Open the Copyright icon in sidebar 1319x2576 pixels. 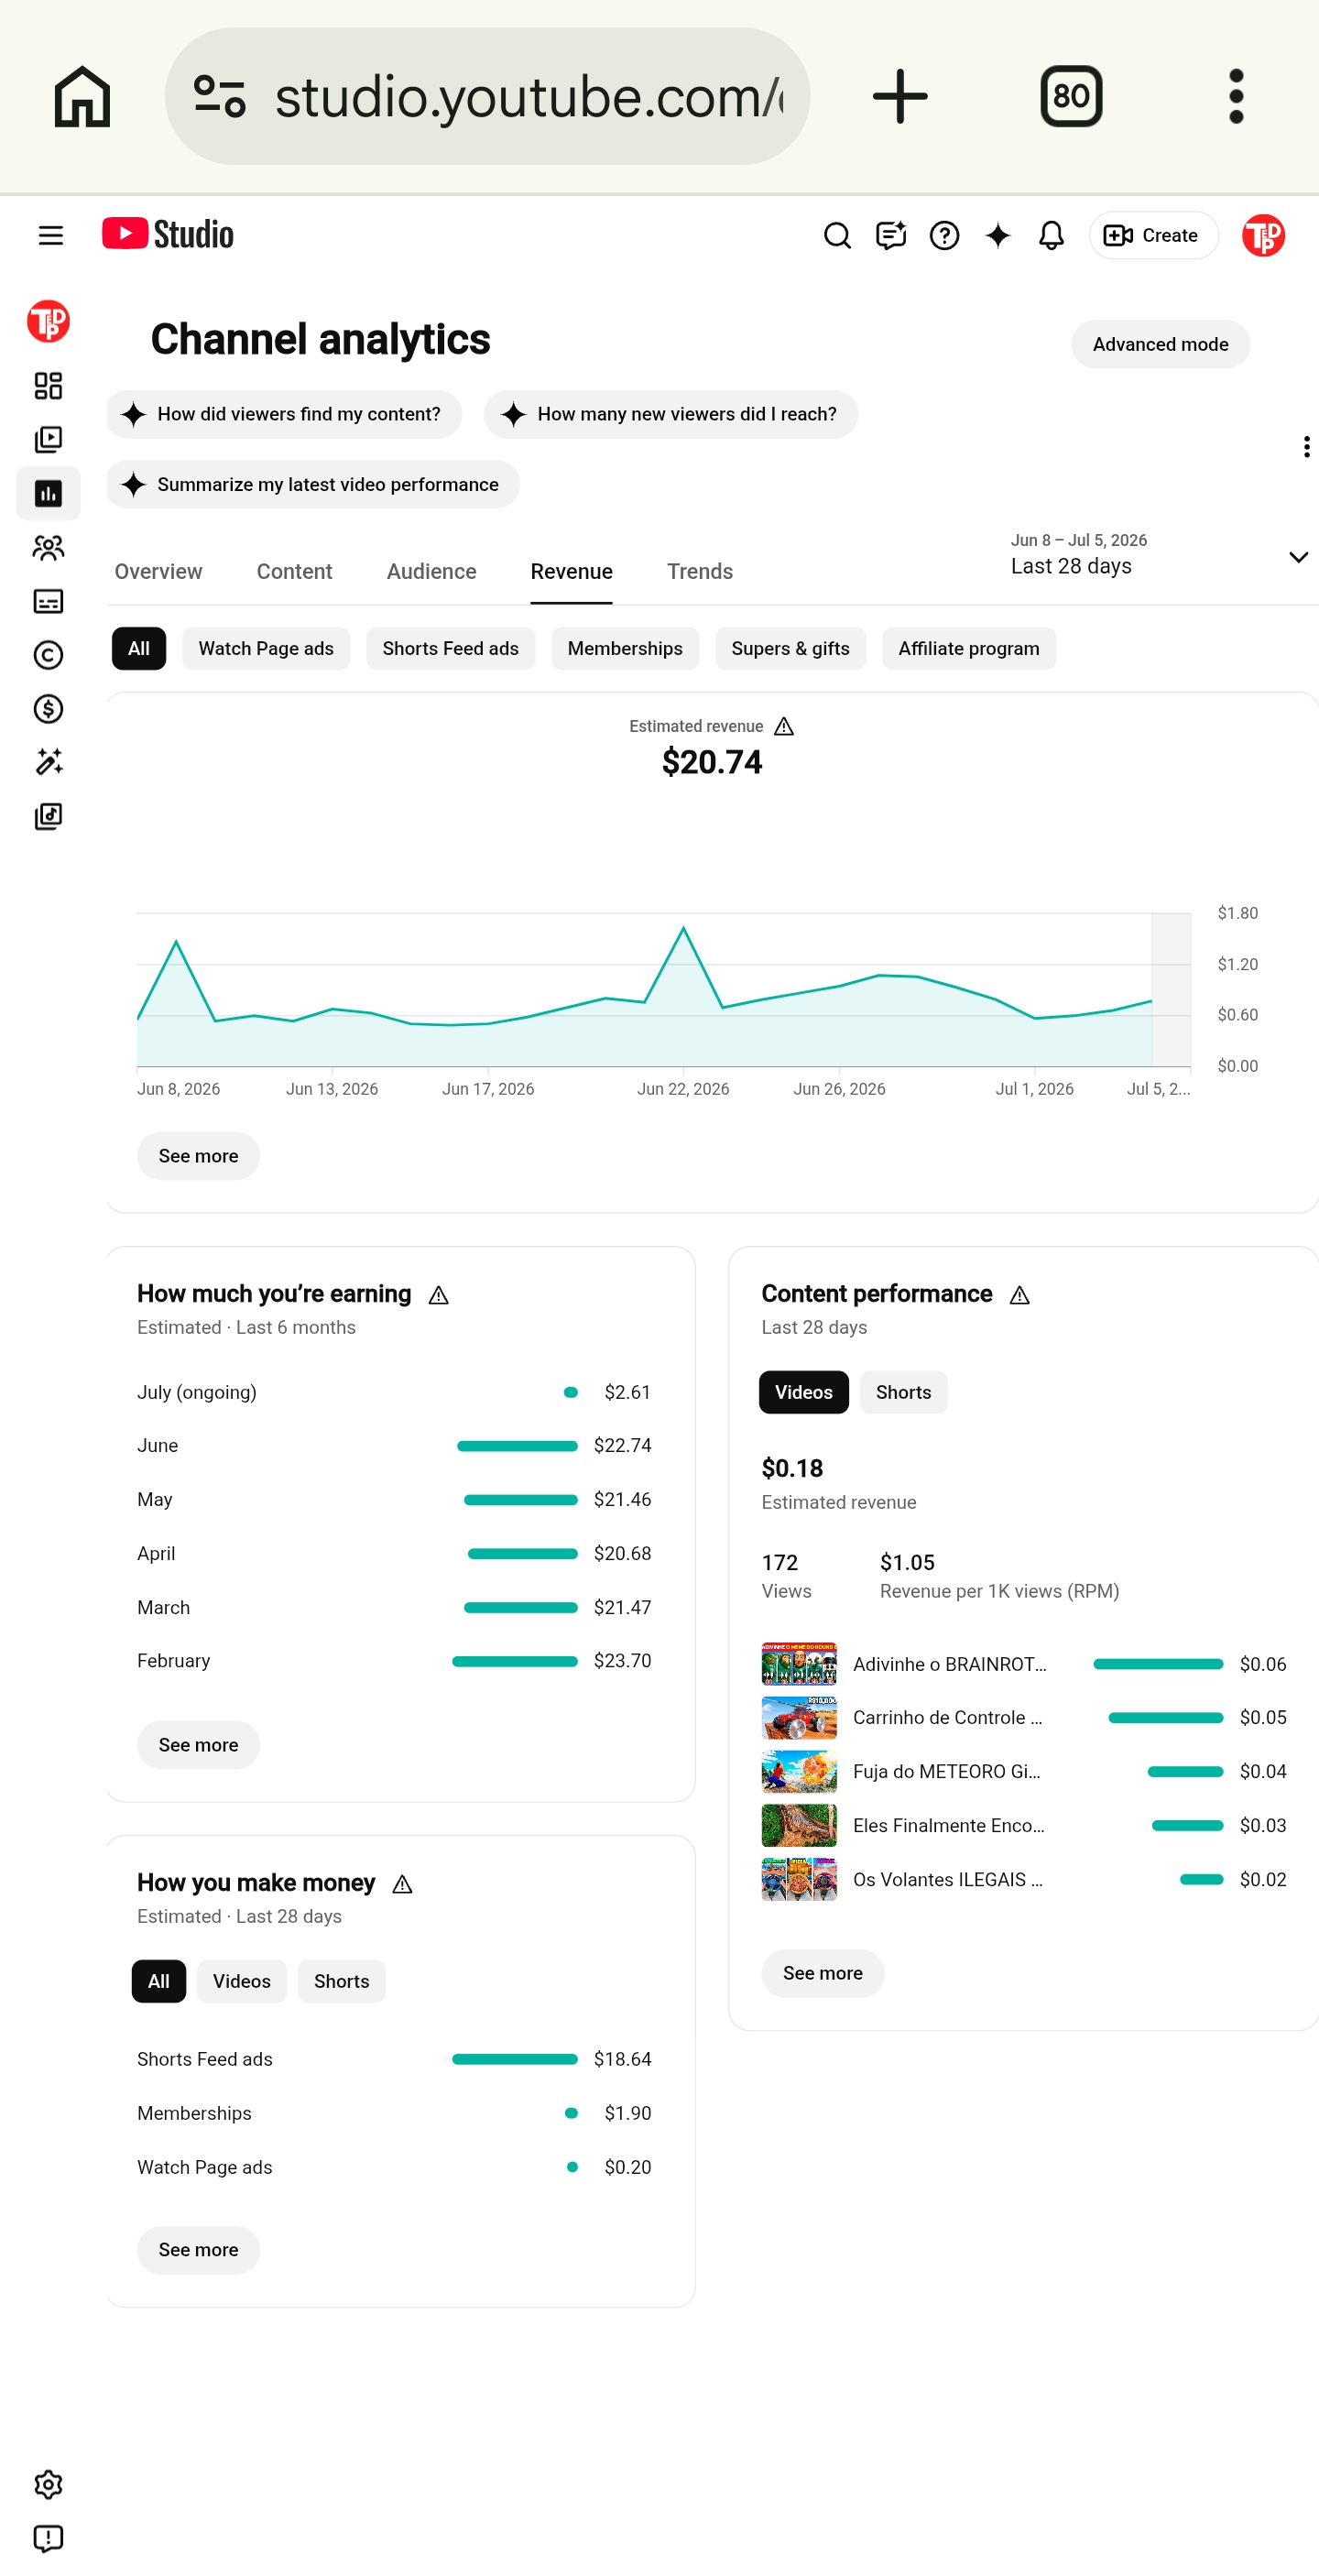point(48,656)
